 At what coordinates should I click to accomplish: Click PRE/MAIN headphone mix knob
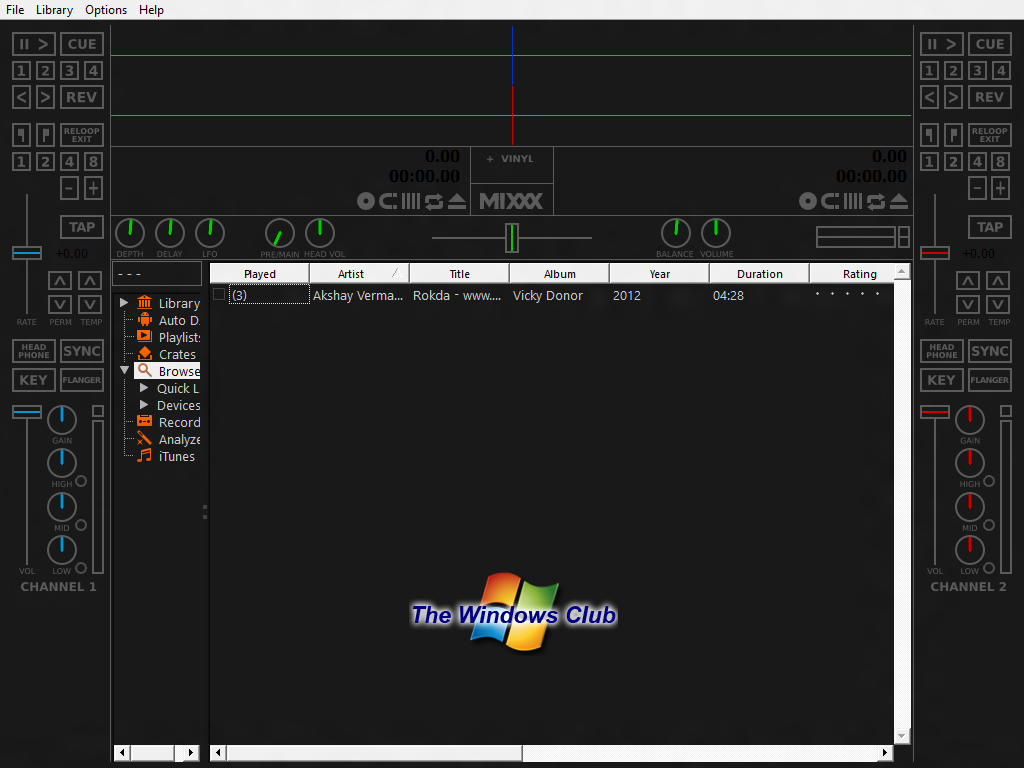tap(280, 233)
